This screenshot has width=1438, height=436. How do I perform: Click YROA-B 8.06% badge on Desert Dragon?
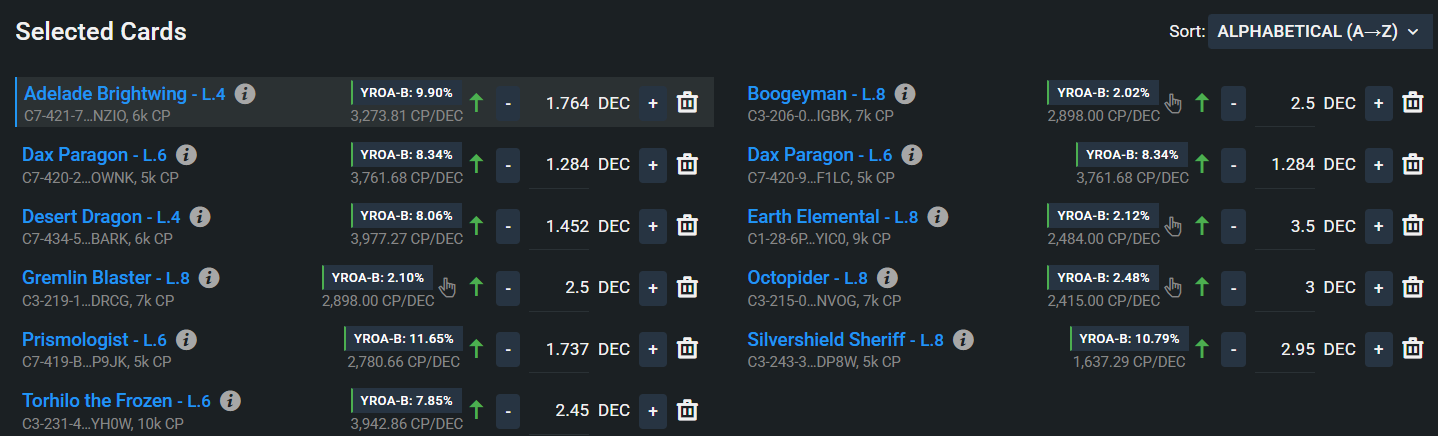(406, 215)
